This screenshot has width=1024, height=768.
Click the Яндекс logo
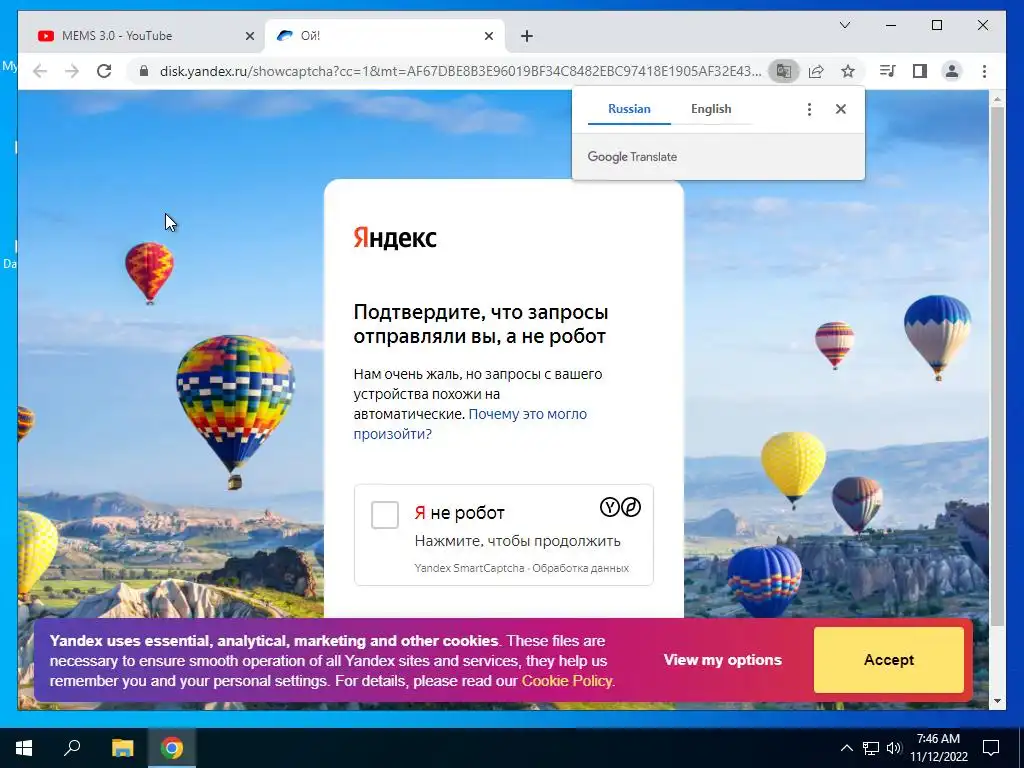(395, 238)
